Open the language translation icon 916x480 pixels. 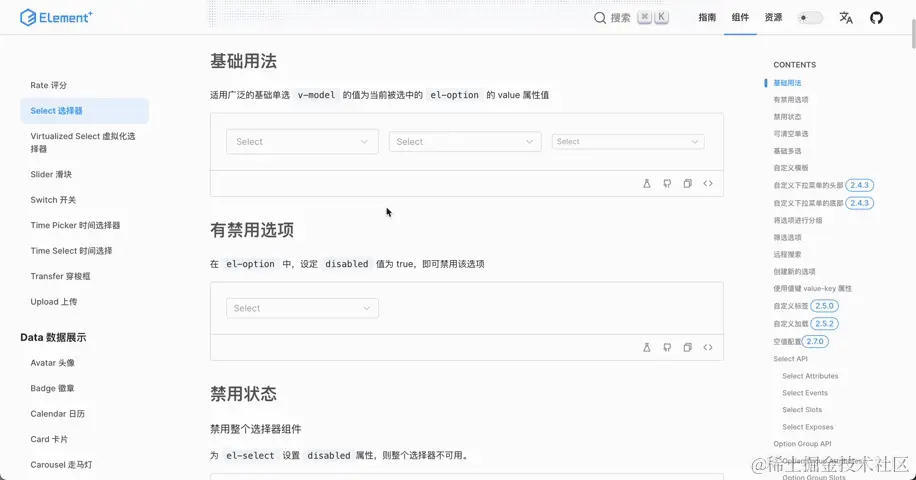click(846, 18)
